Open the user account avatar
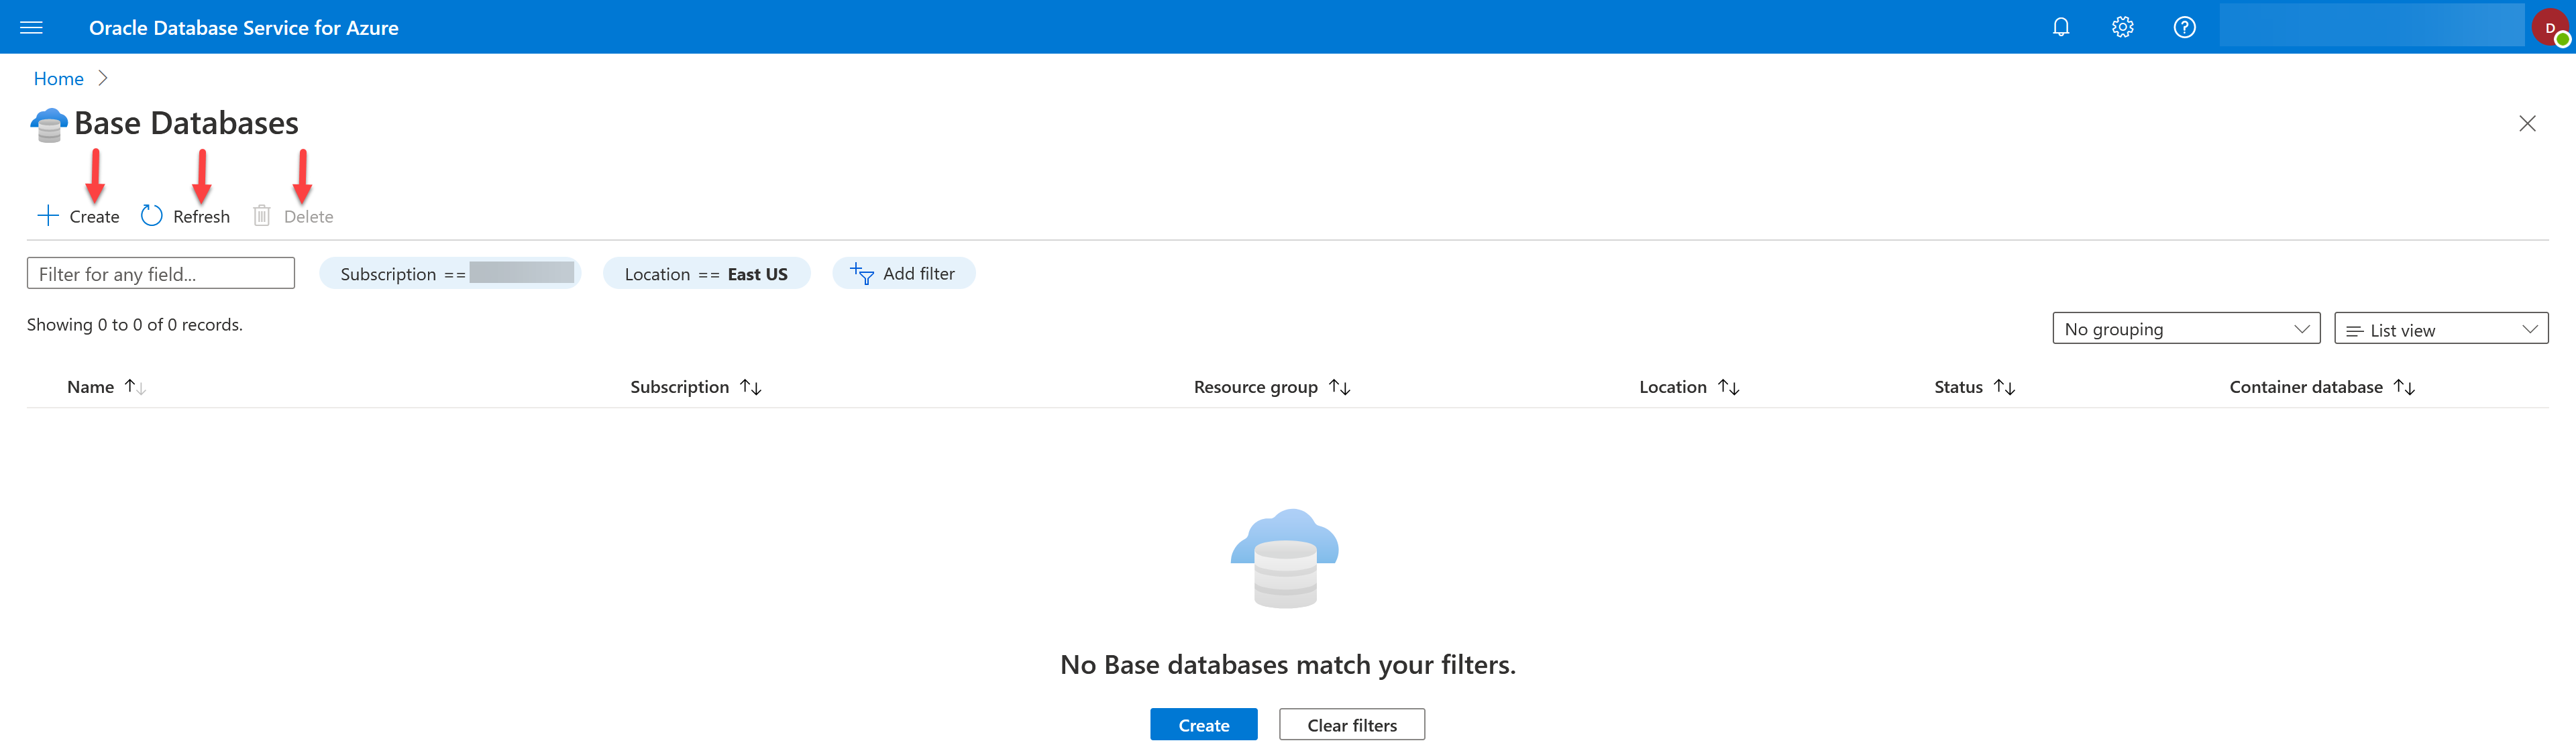Image resolution: width=2576 pixels, height=751 pixels. click(2550, 27)
